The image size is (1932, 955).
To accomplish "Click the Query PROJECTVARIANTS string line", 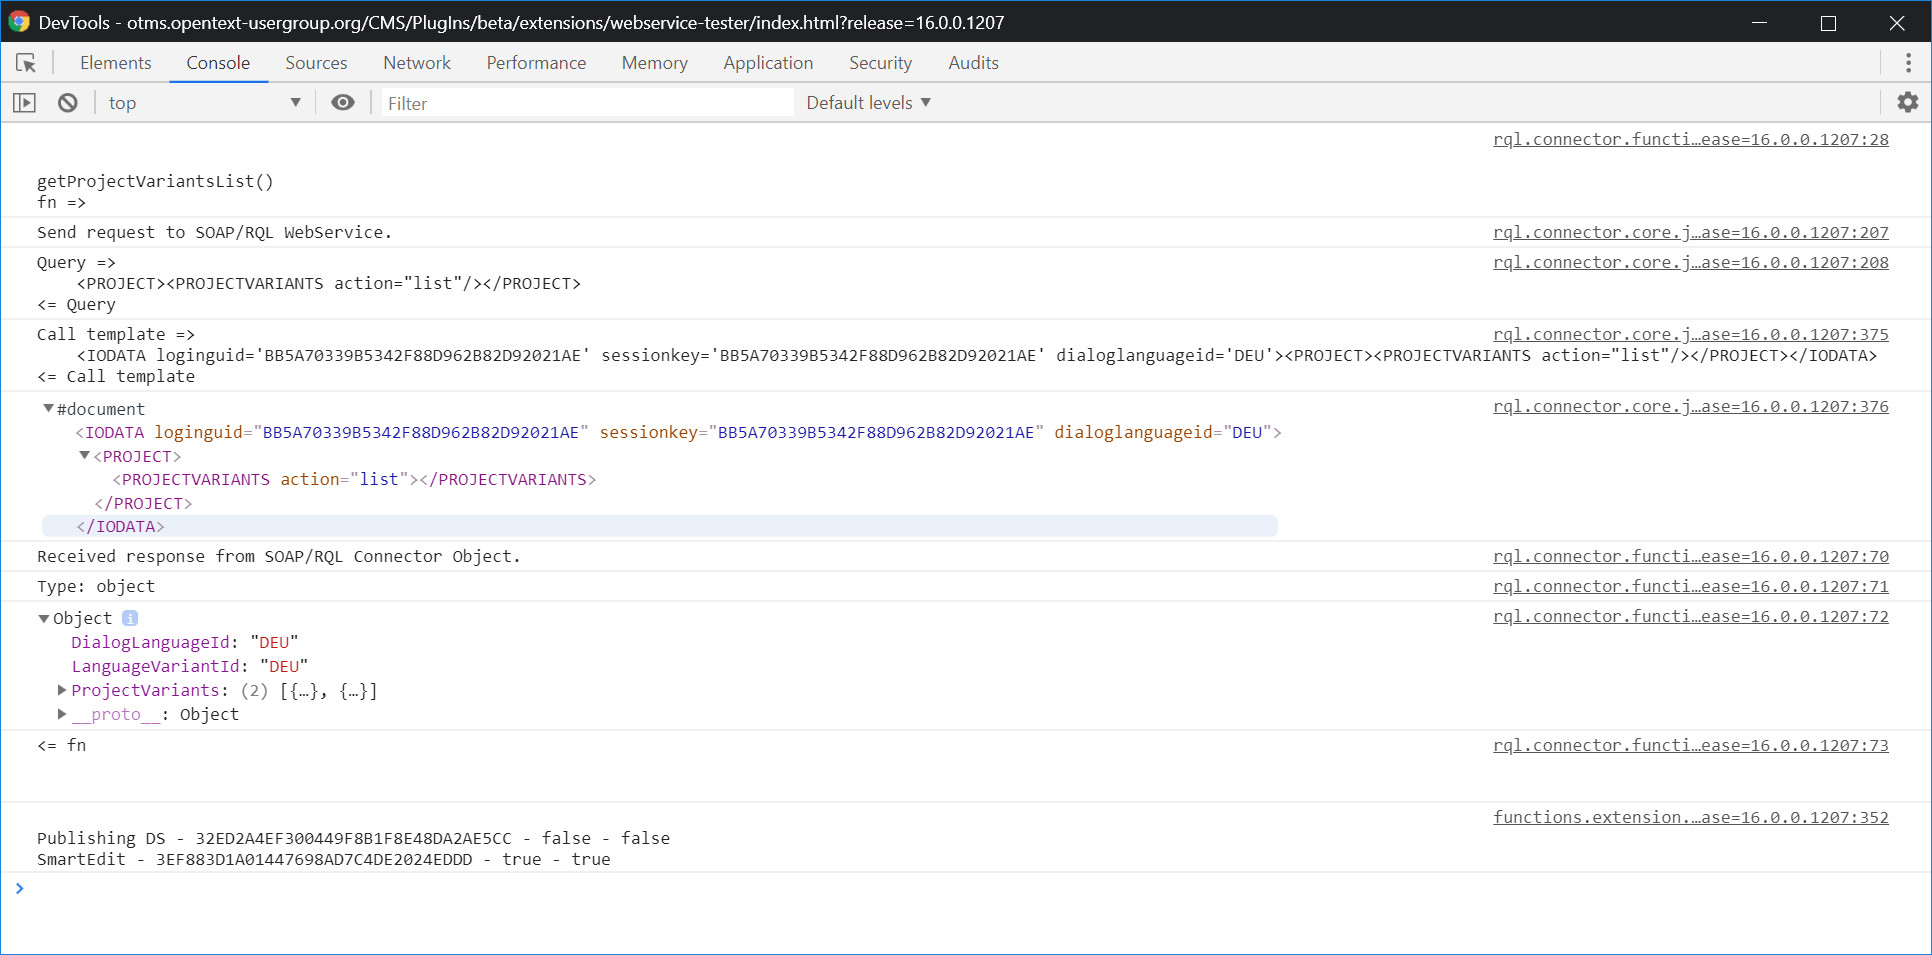I will (x=329, y=283).
